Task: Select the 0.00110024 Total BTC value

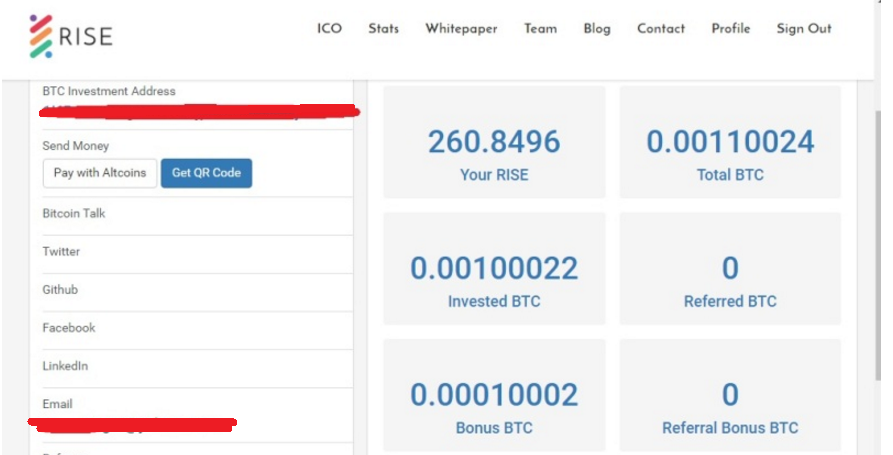Action: 730,142
